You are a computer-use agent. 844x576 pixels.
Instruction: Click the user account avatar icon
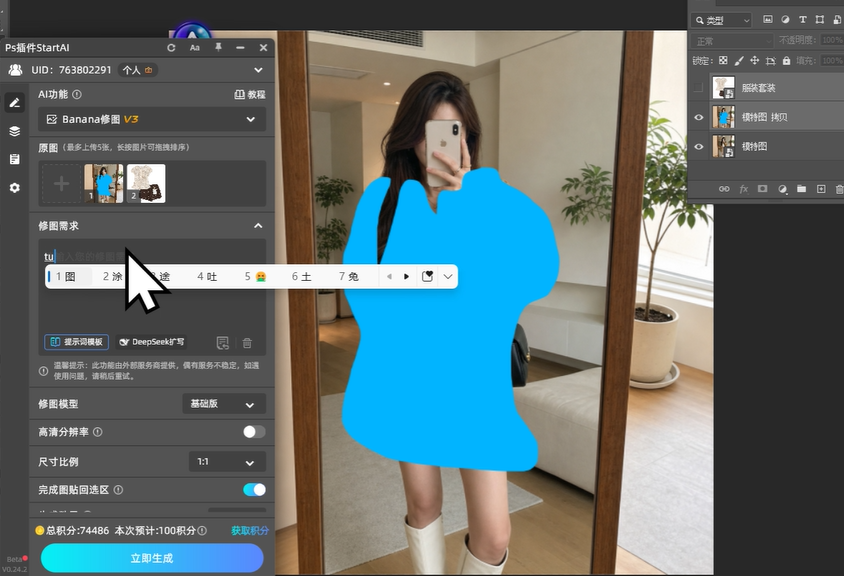tap(16, 70)
